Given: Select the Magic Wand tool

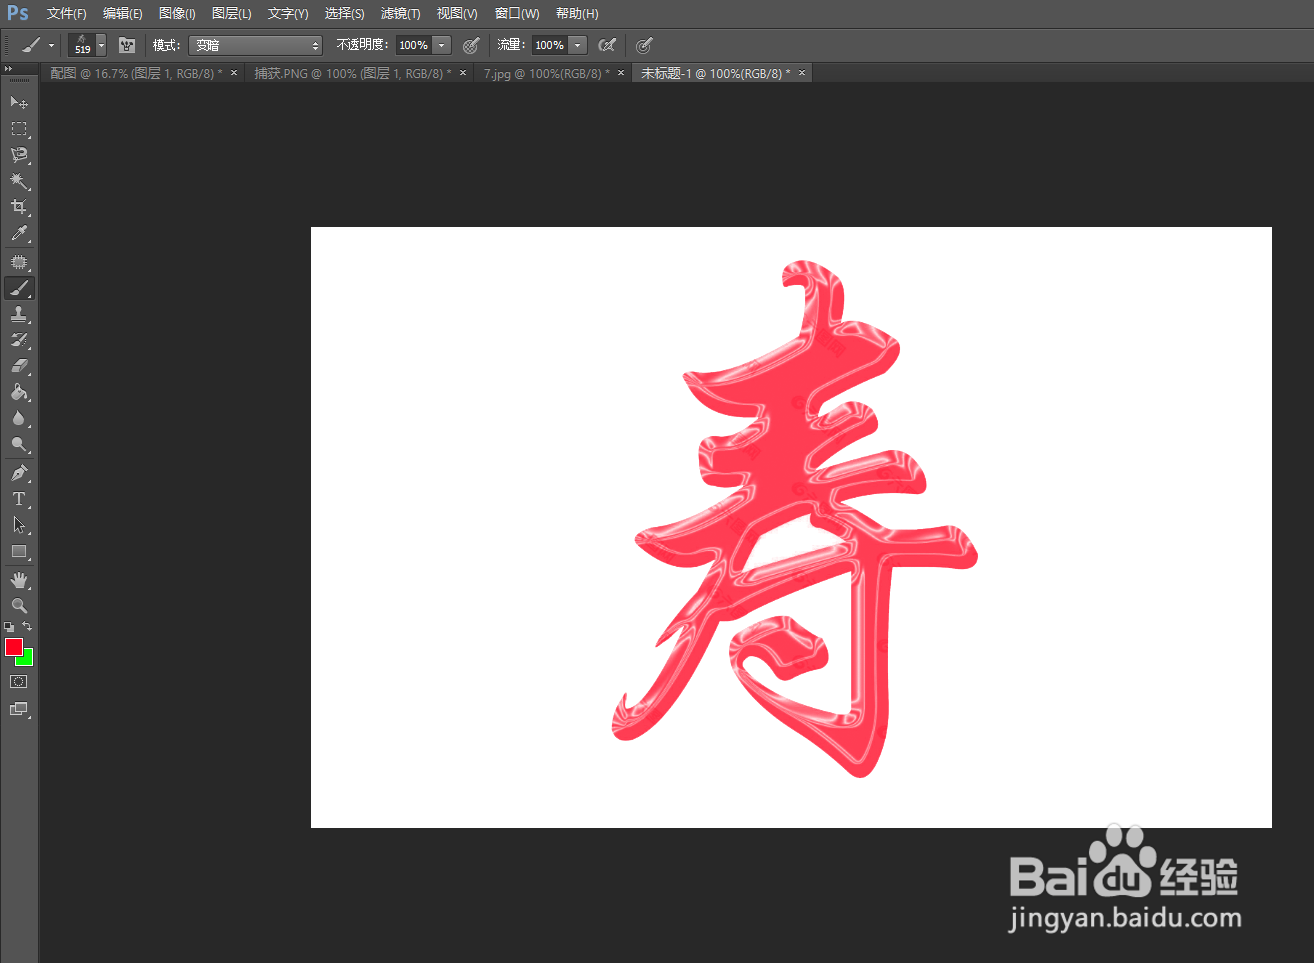Looking at the screenshot, I should (x=19, y=181).
